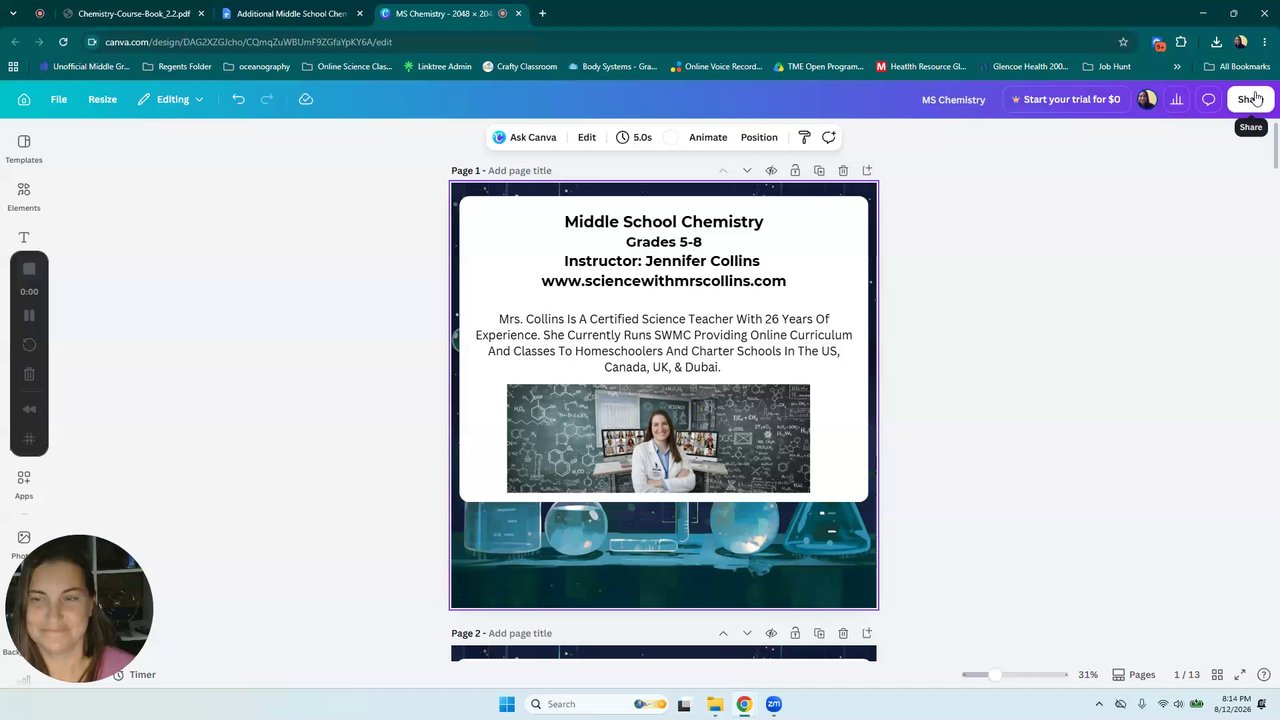Go to Canva home via house icon
The image size is (1280, 720).
(x=24, y=99)
